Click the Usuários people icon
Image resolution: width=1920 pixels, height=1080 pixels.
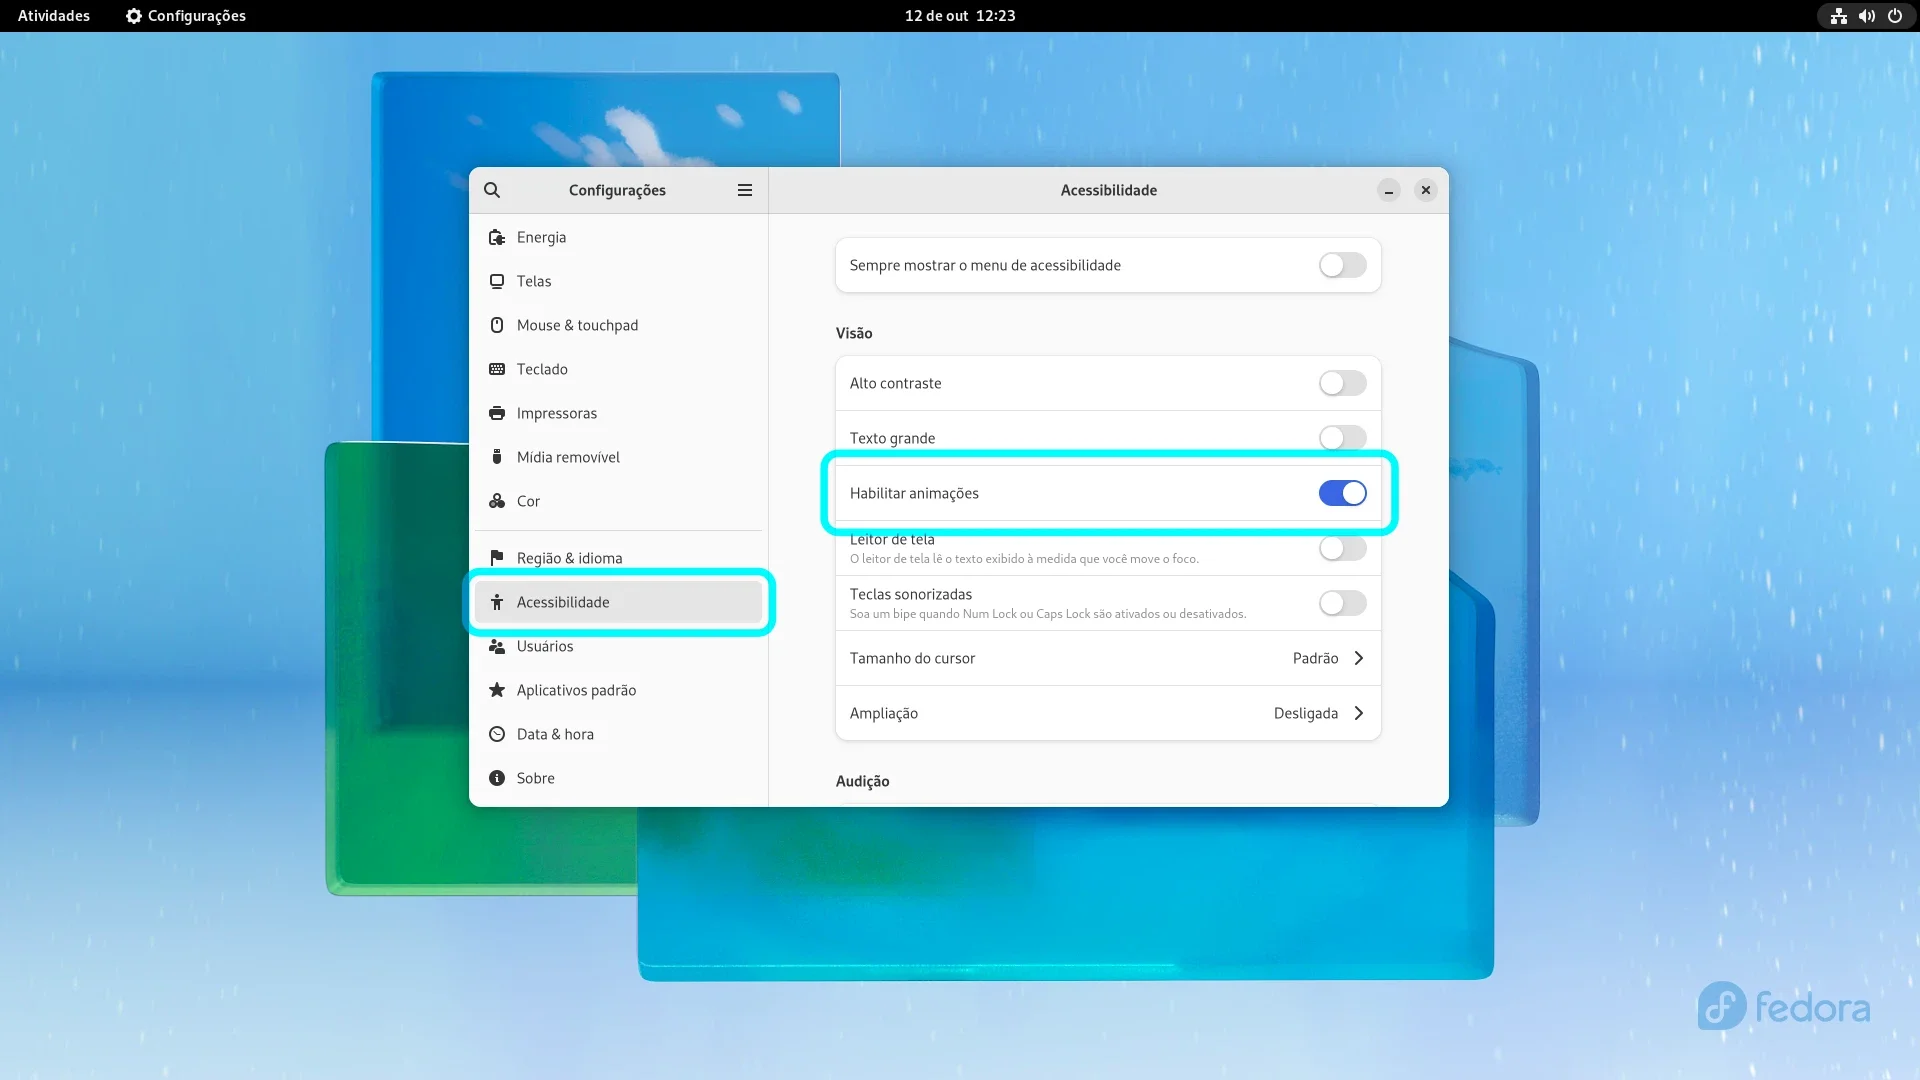(497, 646)
